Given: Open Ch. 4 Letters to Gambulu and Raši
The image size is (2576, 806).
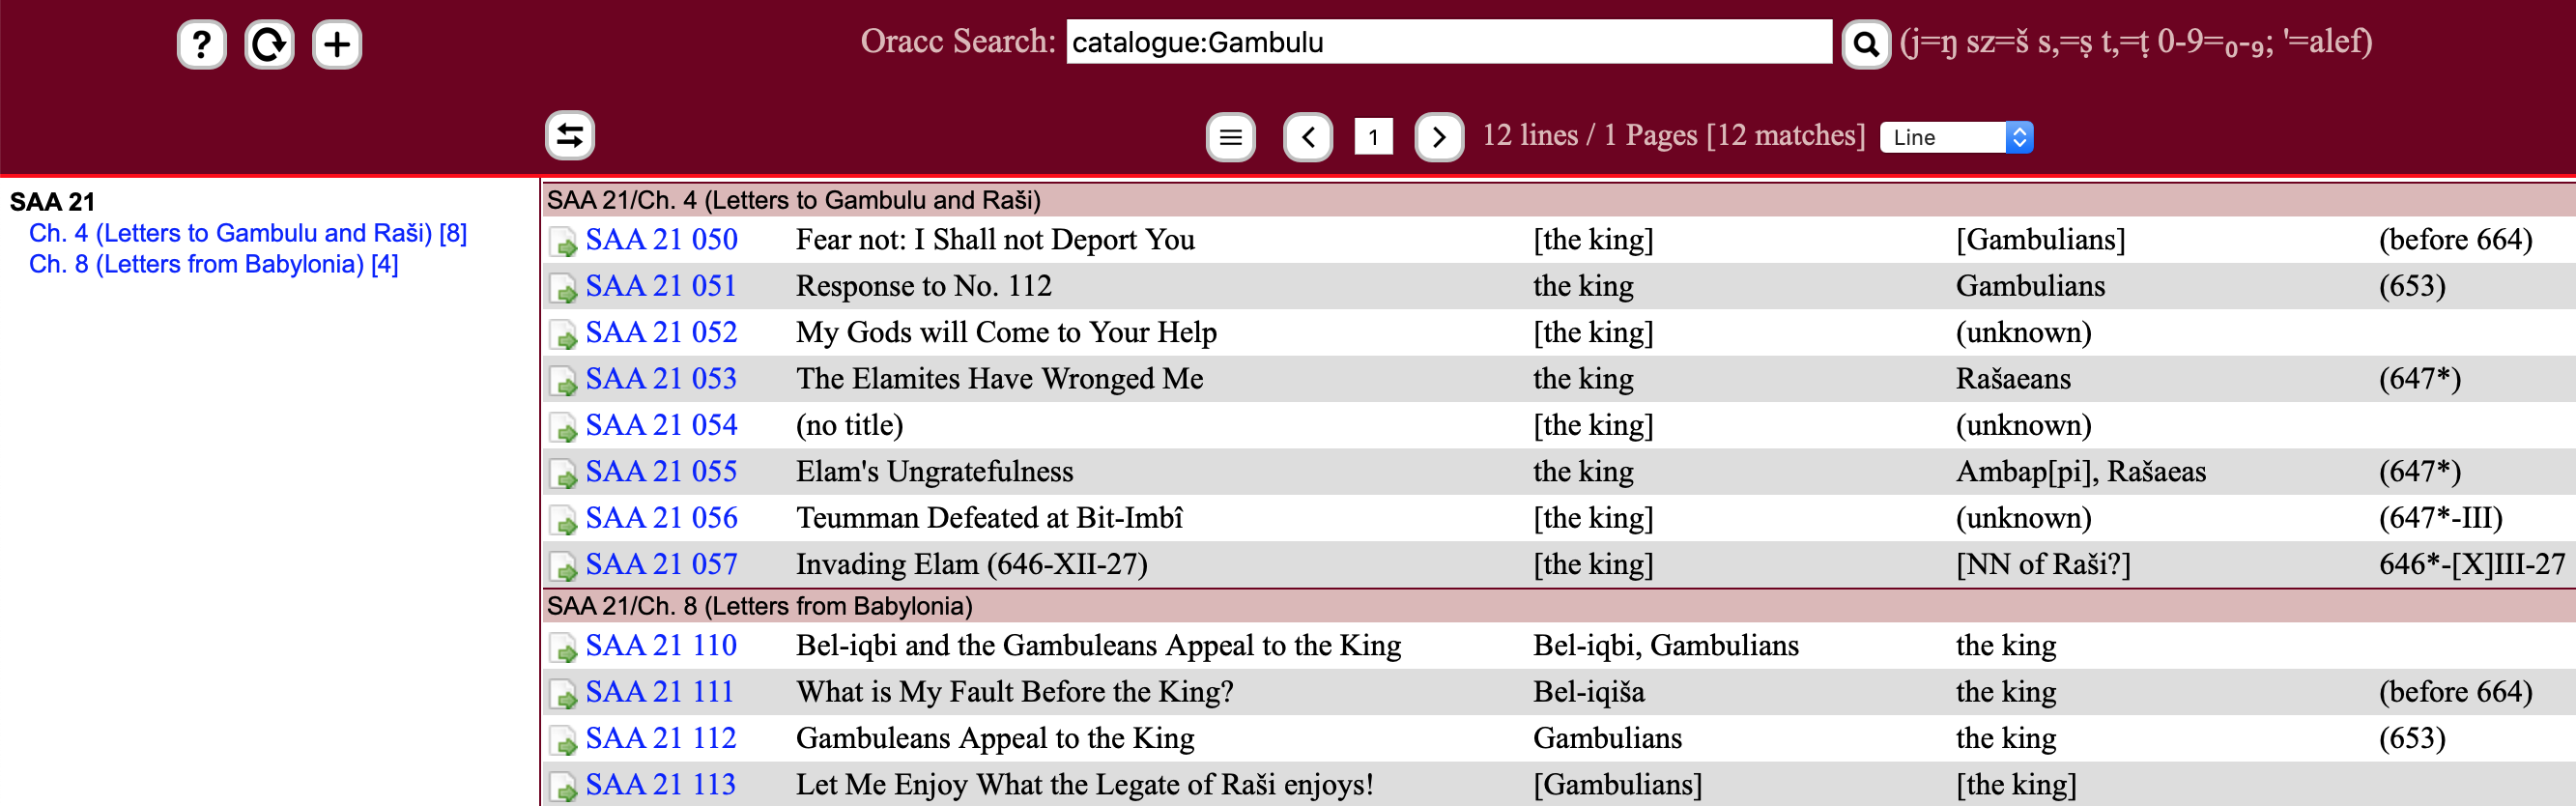Looking at the screenshot, I should [x=248, y=233].
